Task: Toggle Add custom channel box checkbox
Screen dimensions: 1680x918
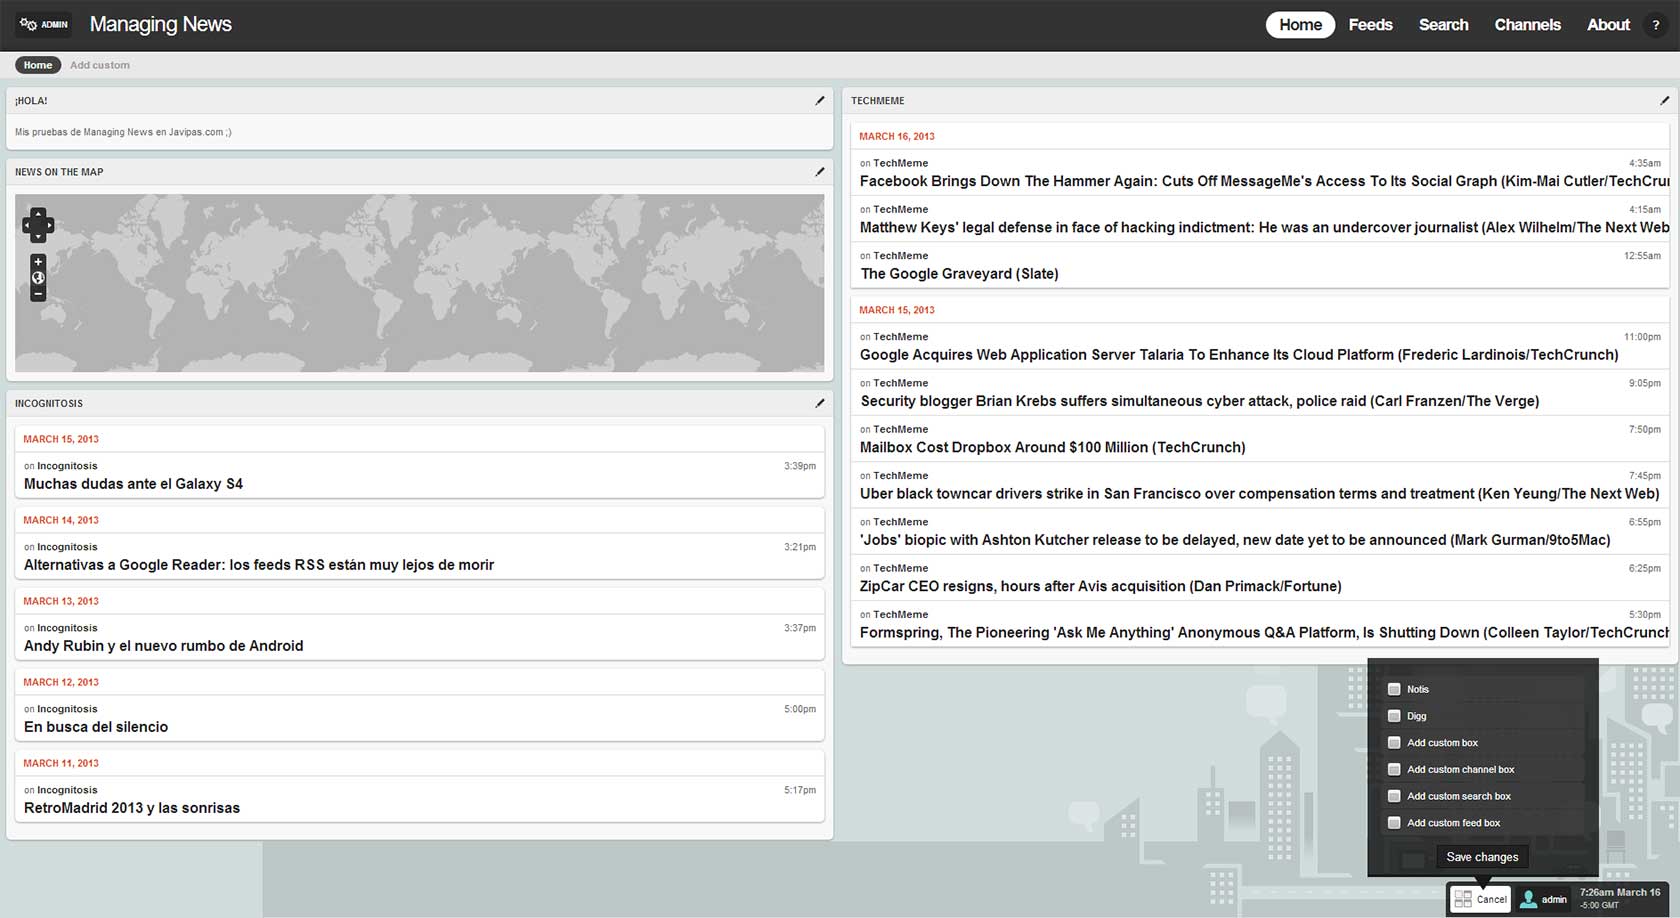Action: [x=1394, y=769]
